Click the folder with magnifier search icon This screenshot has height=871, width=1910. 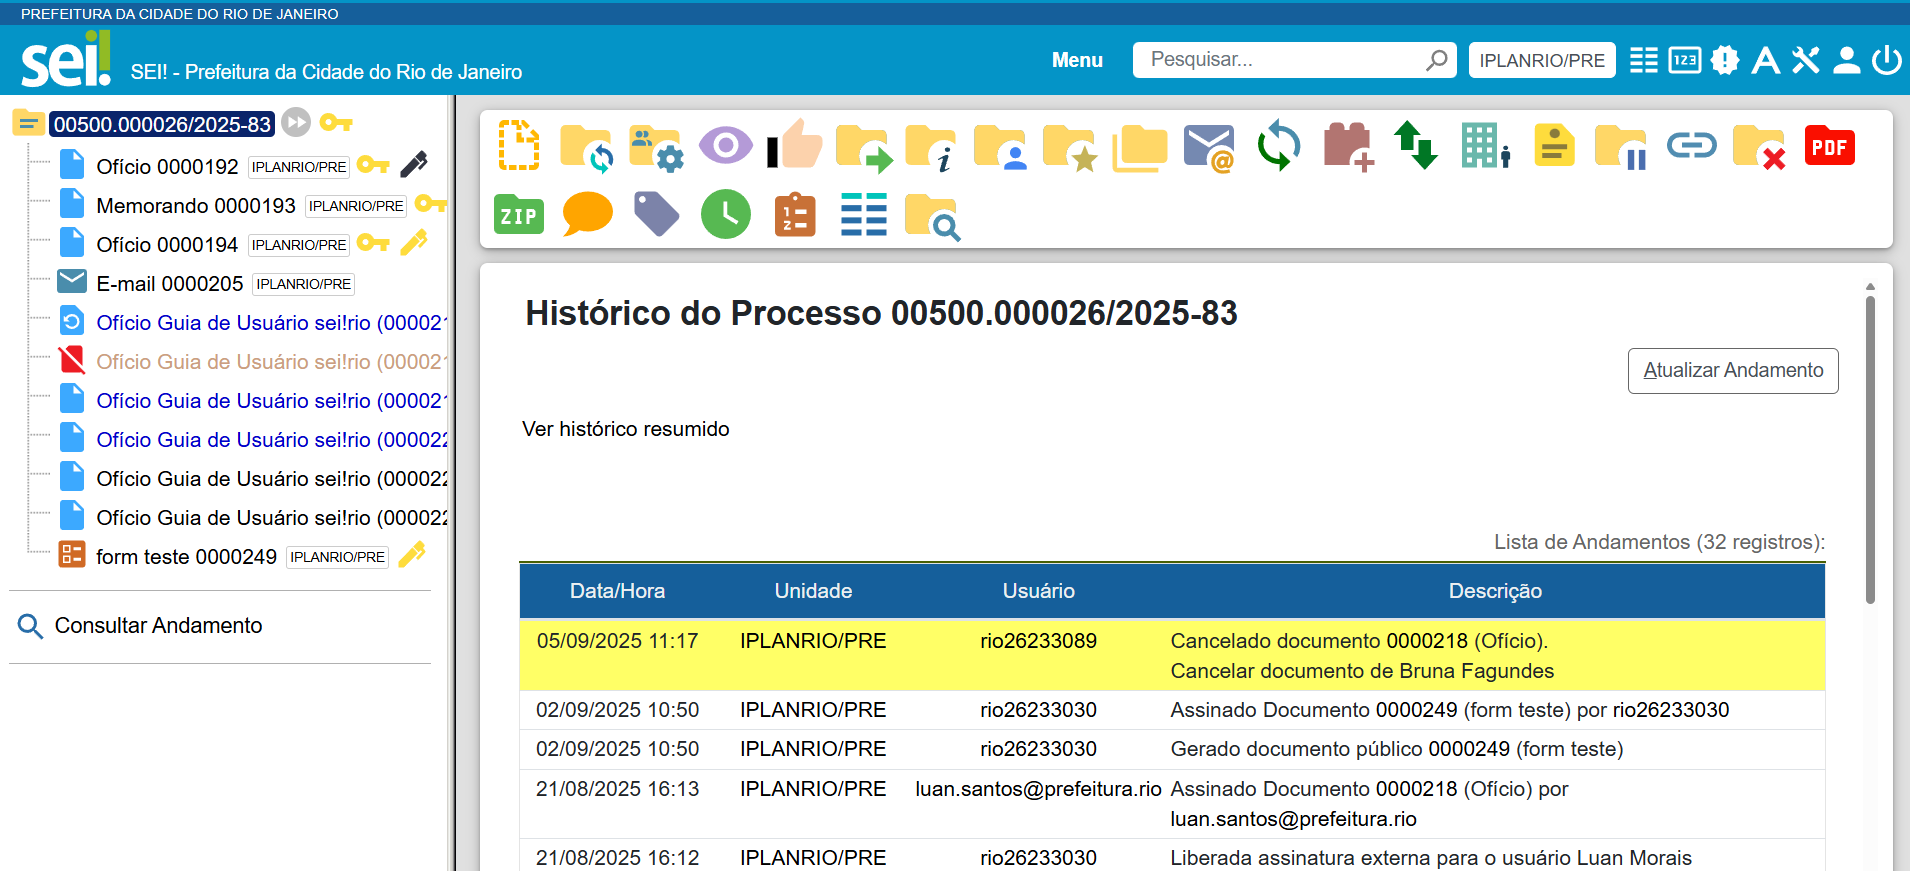coord(931,216)
